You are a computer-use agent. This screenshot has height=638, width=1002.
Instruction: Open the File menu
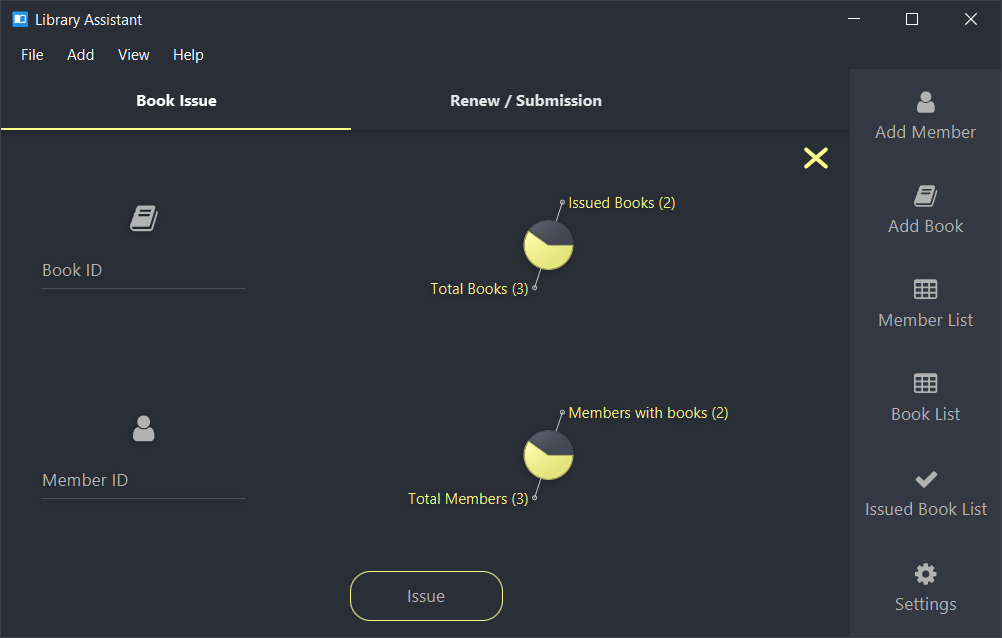pos(32,55)
